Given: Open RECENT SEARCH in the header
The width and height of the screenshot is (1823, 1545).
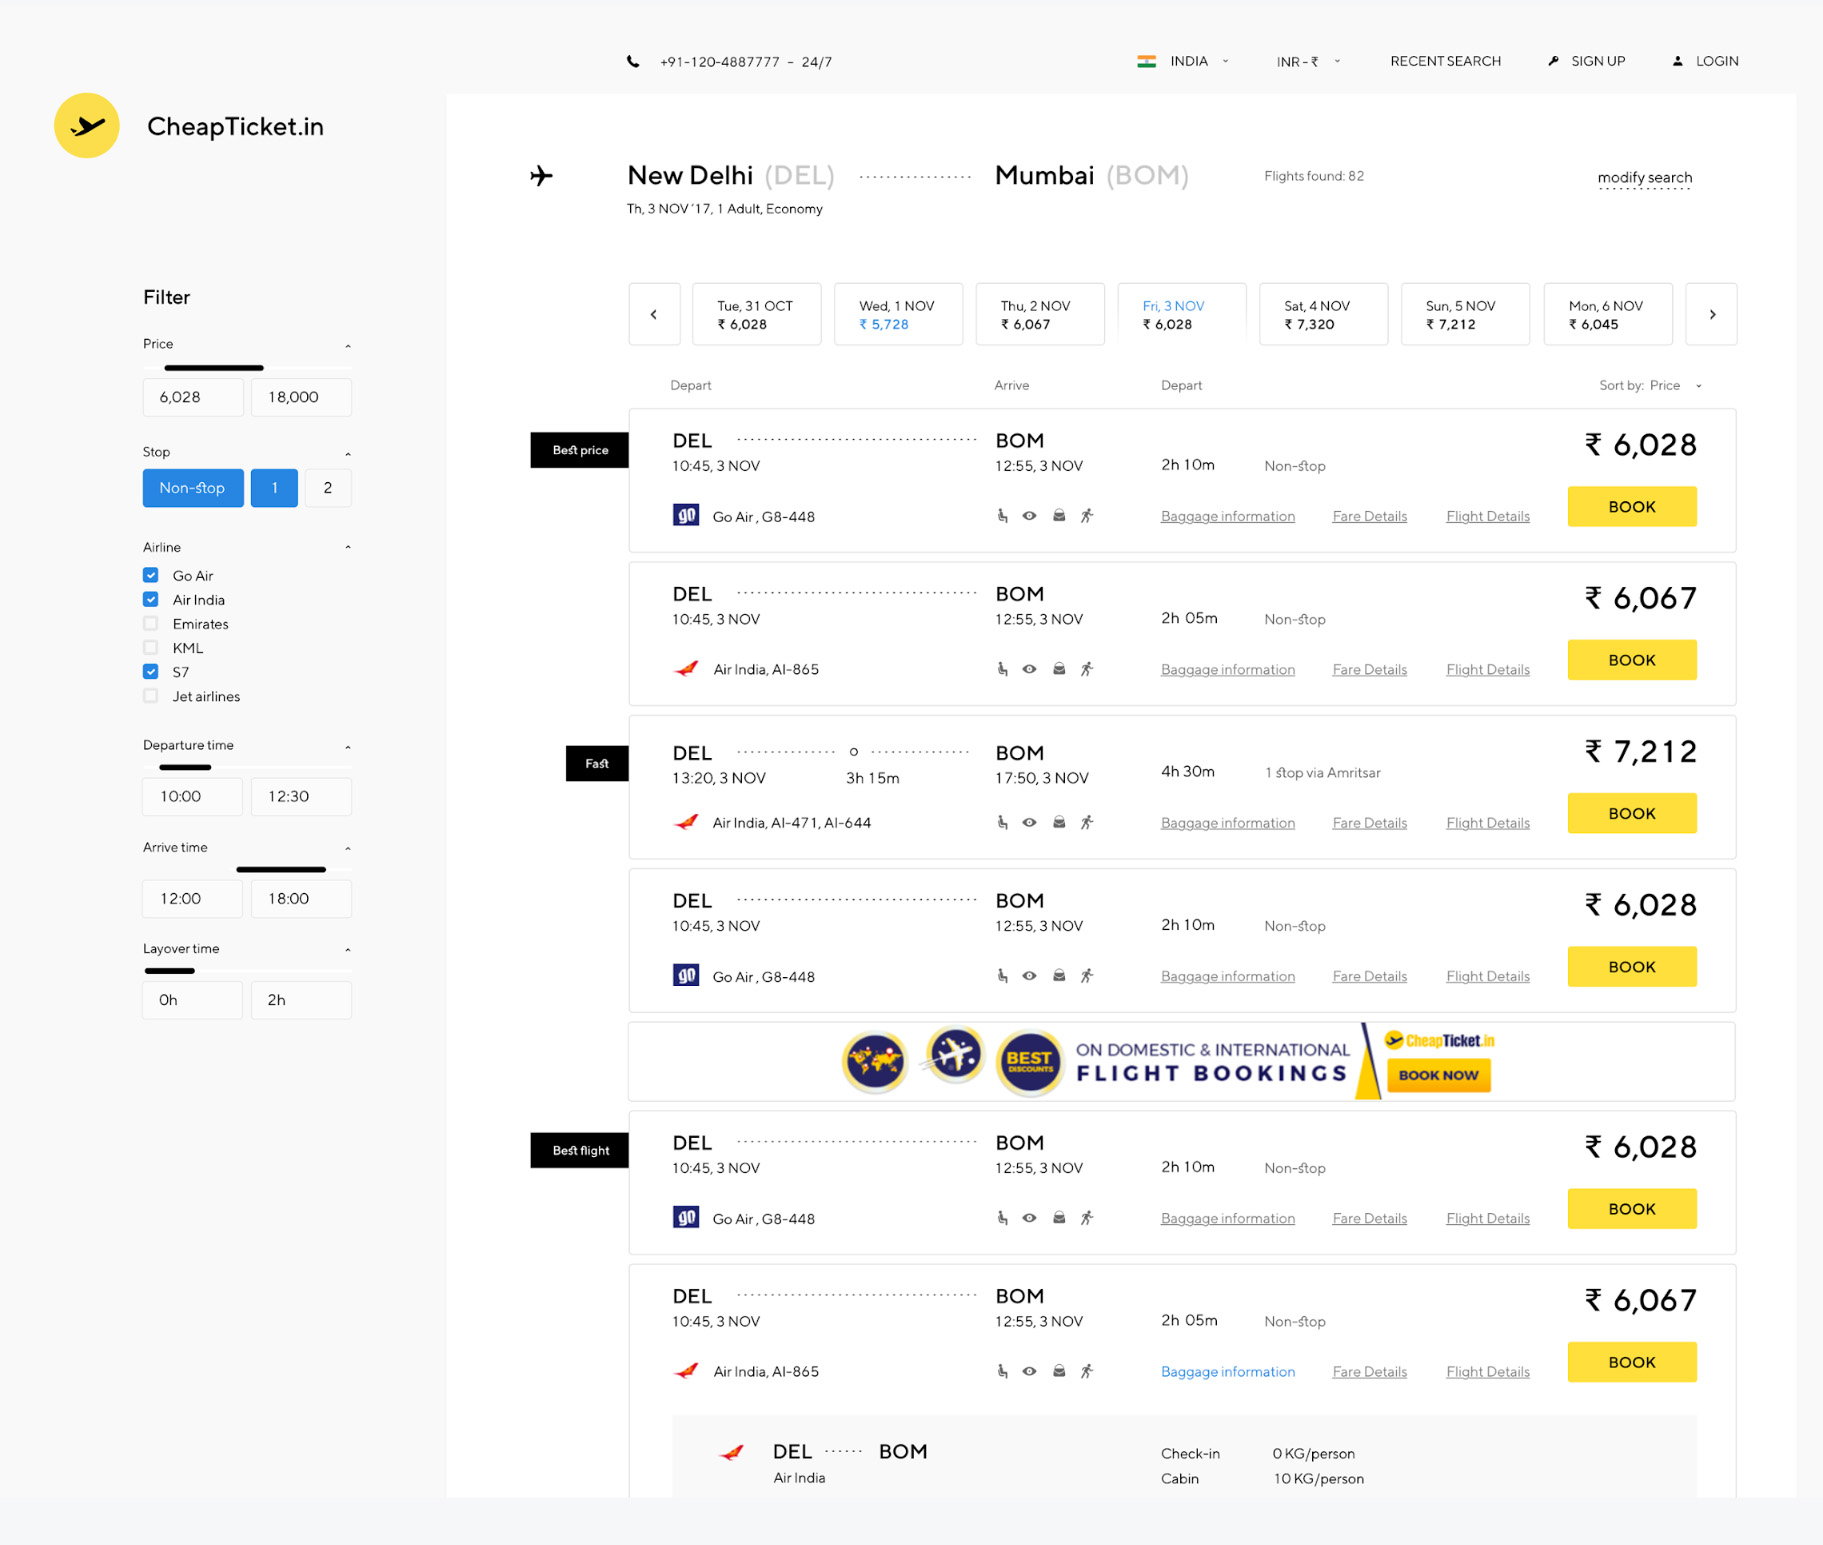Looking at the screenshot, I should (1445, 61).
